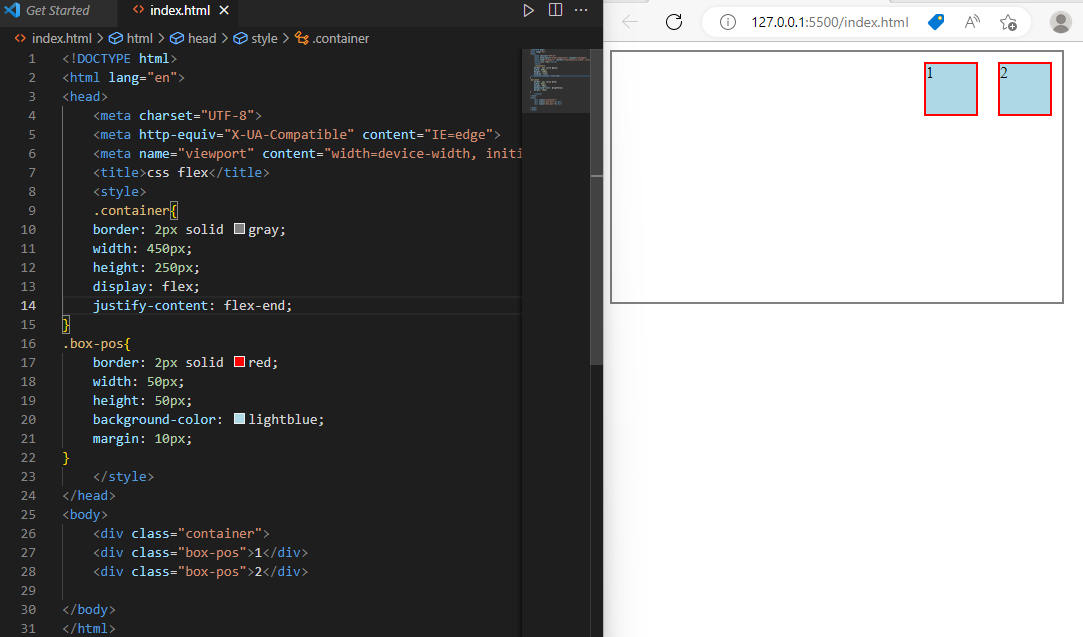1083x637 pixels.
Task: Activate the Read Aloud icon
Action: coord(972,22)
